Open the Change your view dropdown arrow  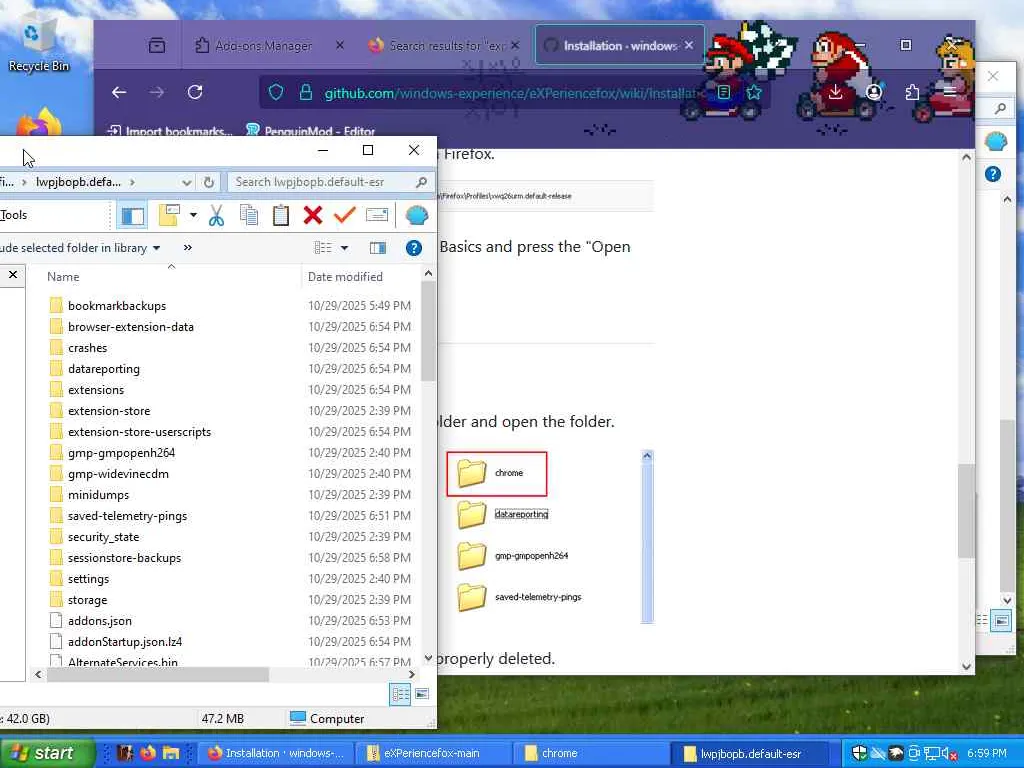point(344,248)
